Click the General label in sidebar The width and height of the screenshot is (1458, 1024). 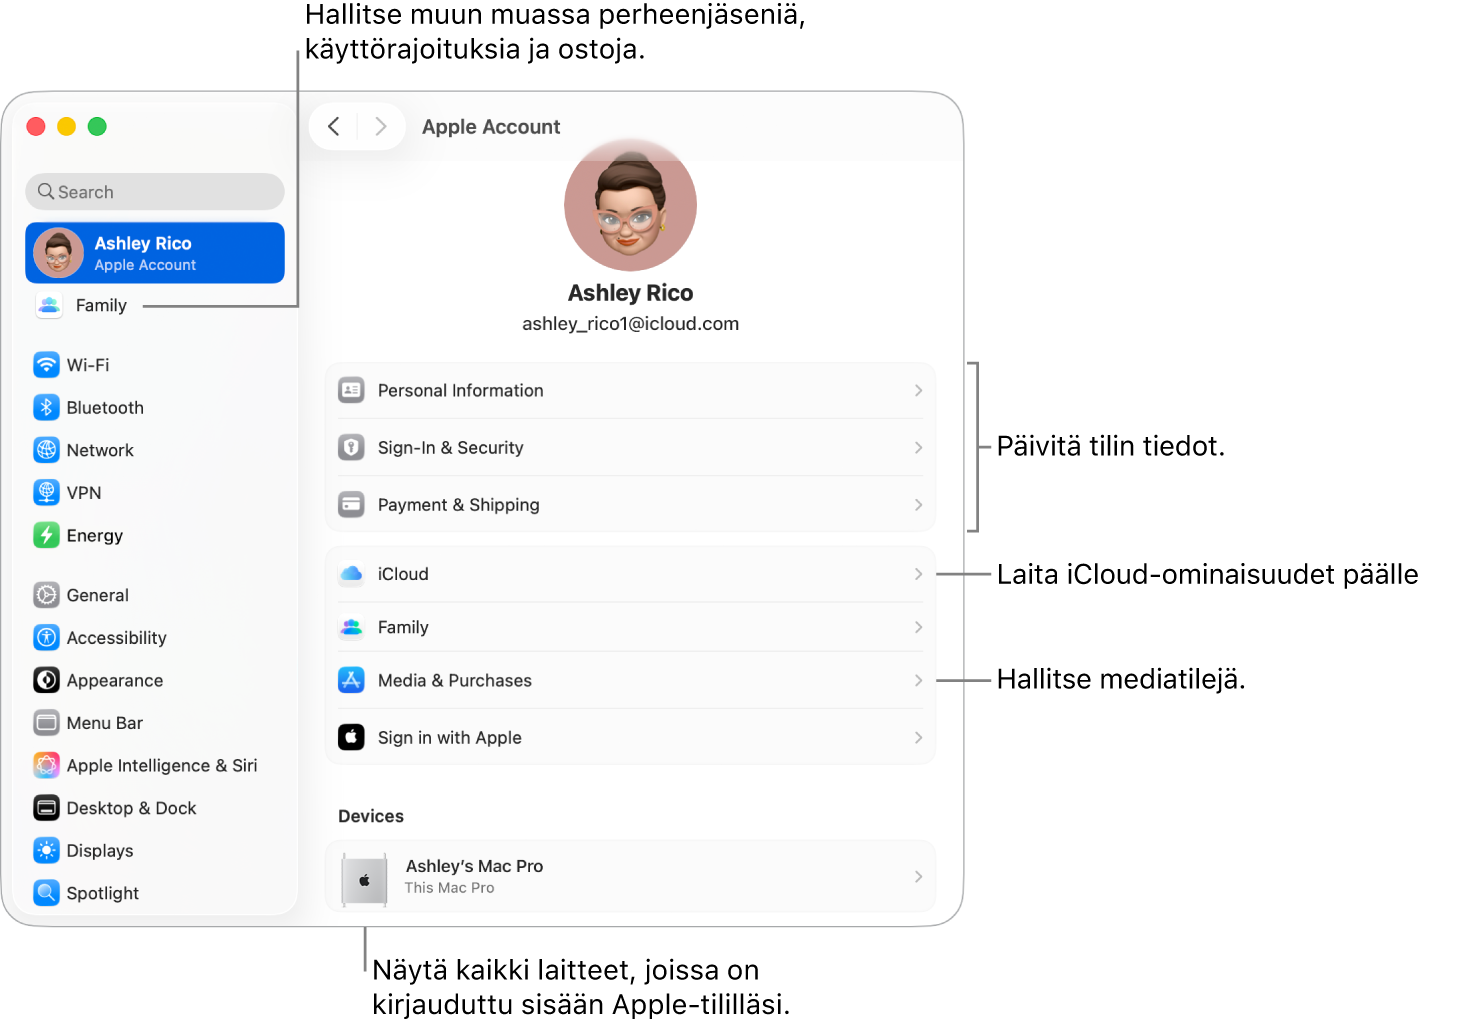98,595
